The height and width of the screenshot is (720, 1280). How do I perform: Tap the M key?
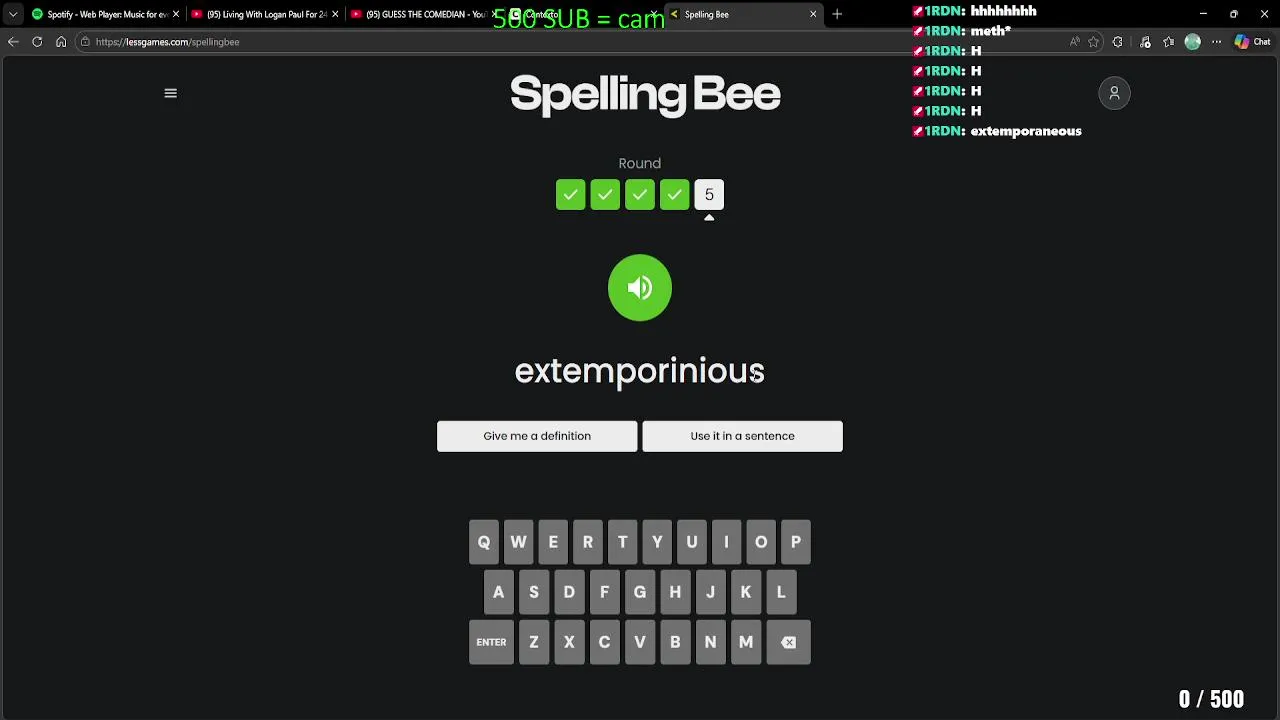(746, 642)
